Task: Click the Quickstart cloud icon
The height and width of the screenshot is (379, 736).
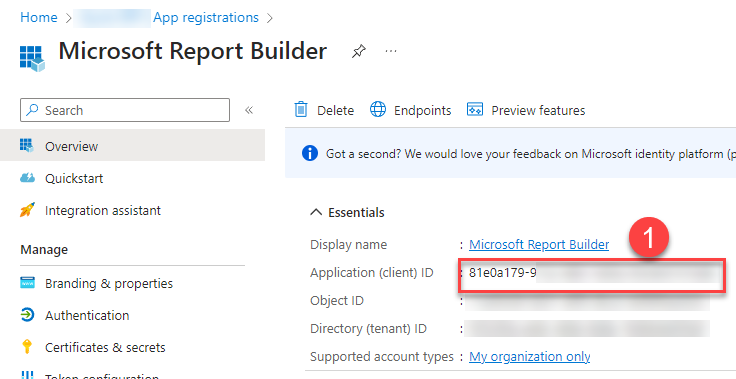Action: [x=27, y=178]
